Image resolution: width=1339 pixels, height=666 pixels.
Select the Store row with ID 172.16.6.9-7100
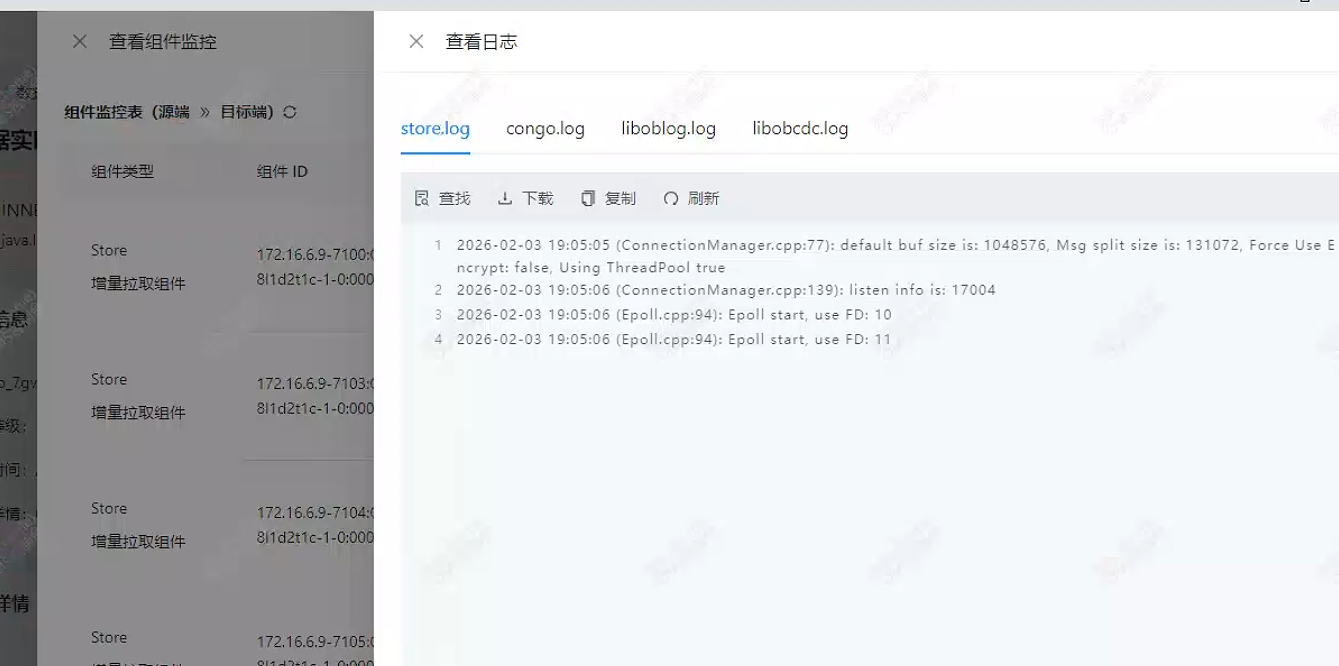(x=200, y=267)
